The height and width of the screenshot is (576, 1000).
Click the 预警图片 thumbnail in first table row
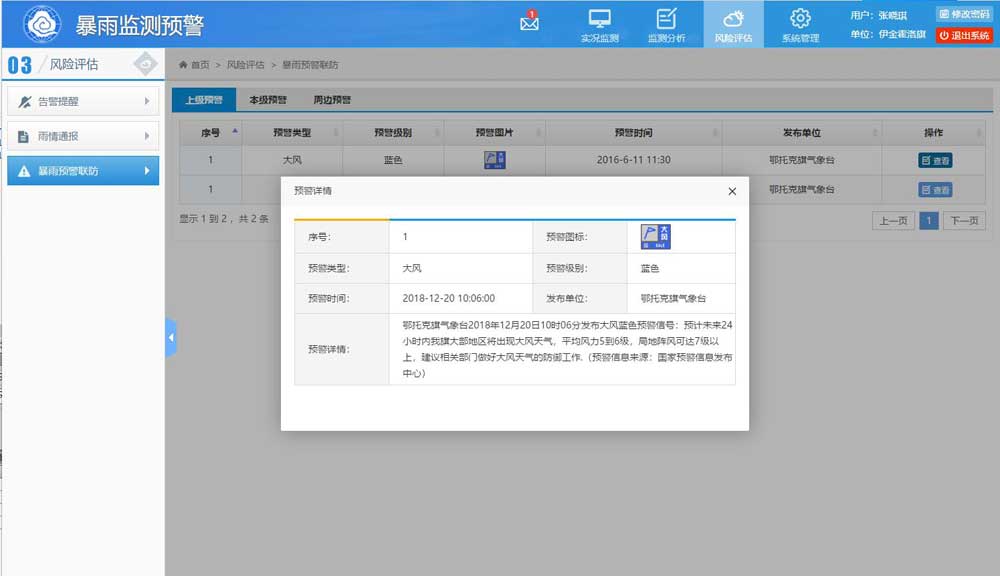pyautogui.click(x=495, y=160)
